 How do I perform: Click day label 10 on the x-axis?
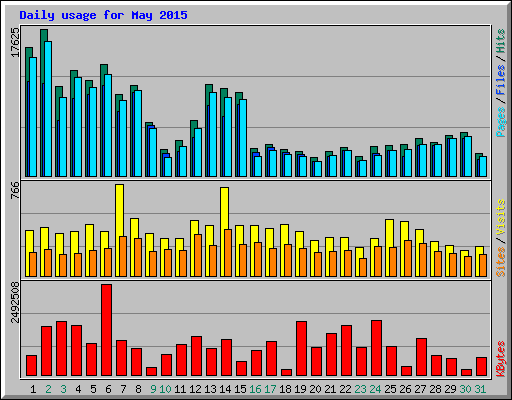pos(165,389)
